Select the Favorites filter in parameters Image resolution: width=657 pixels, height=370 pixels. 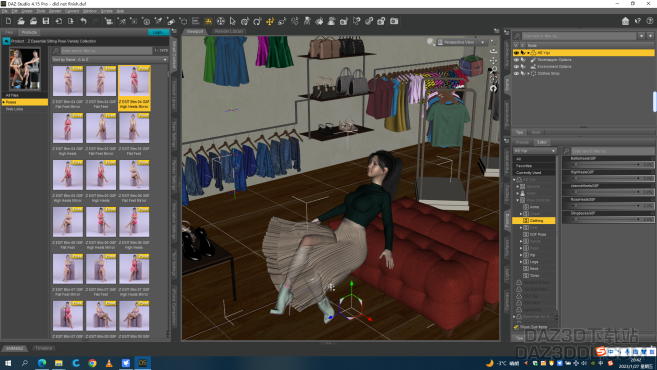click(534, 166)
